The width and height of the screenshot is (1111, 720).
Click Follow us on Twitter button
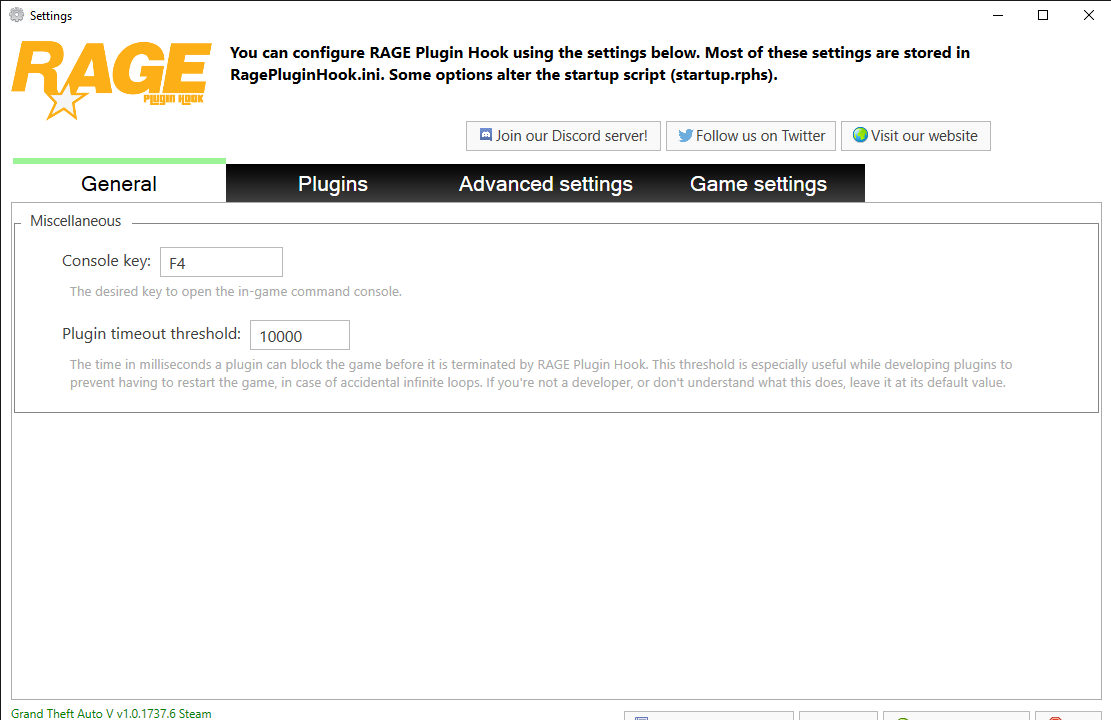coord(751,136)
